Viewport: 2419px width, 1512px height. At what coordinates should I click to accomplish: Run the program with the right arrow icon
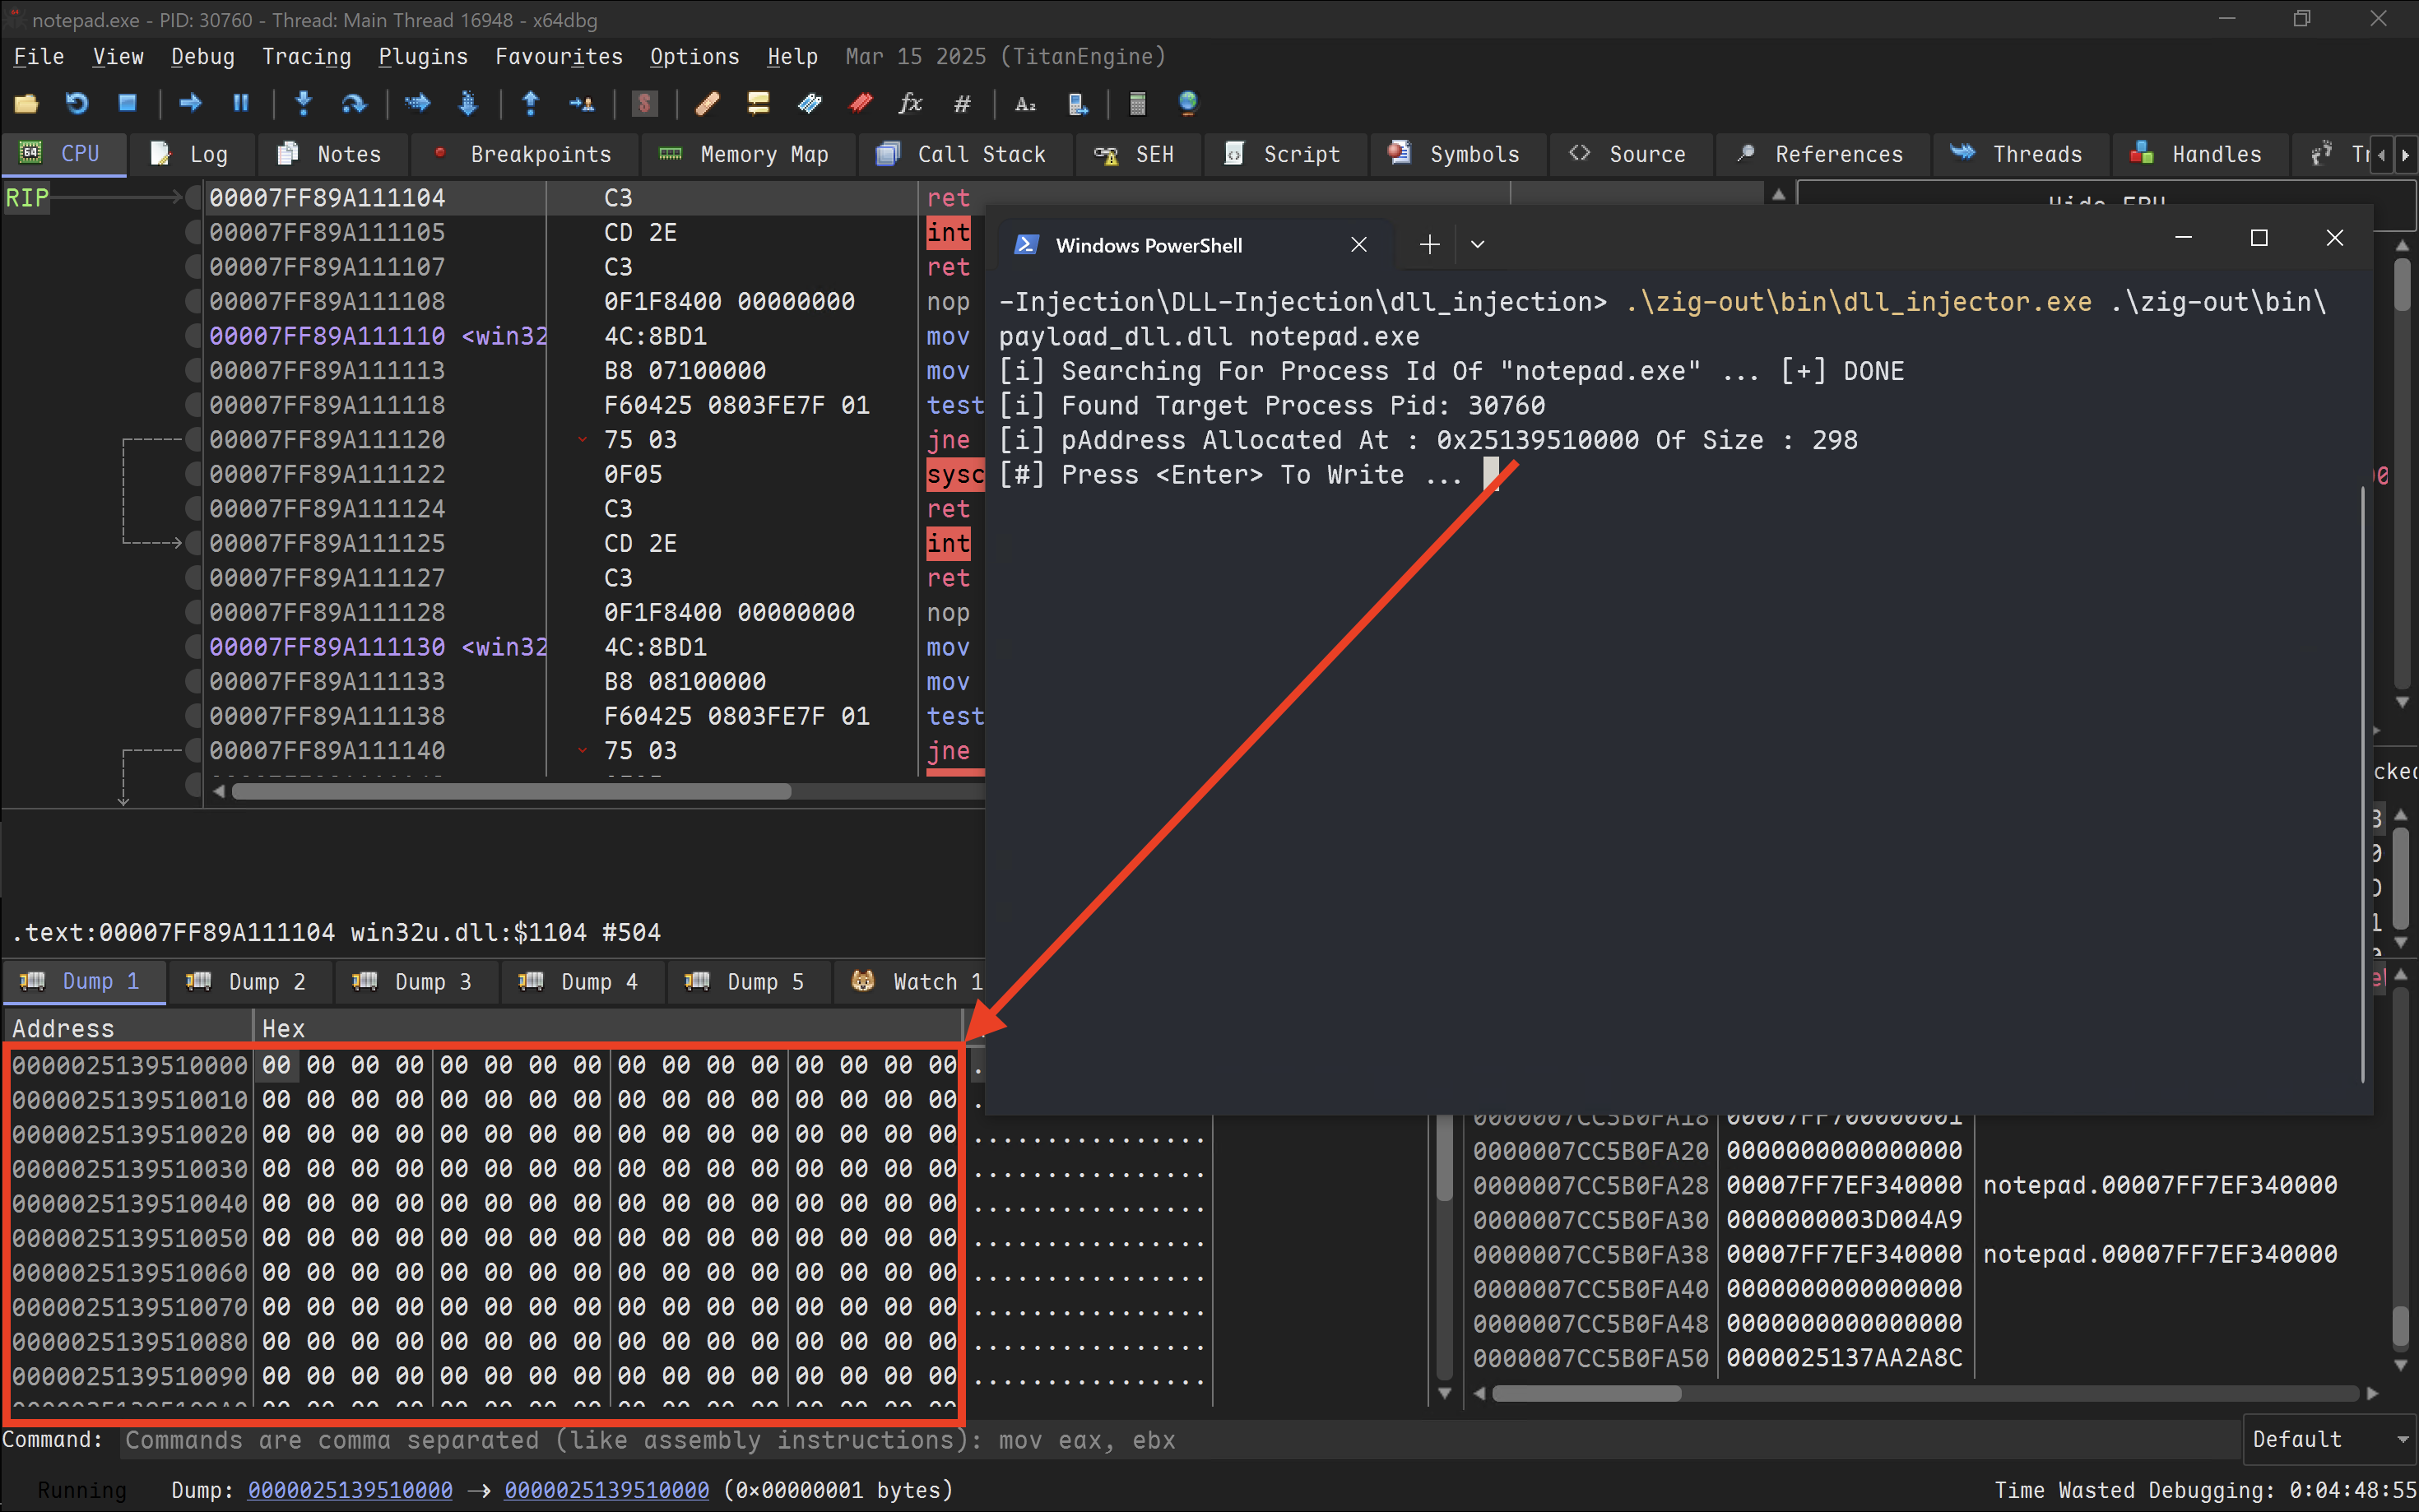point(190,103)
